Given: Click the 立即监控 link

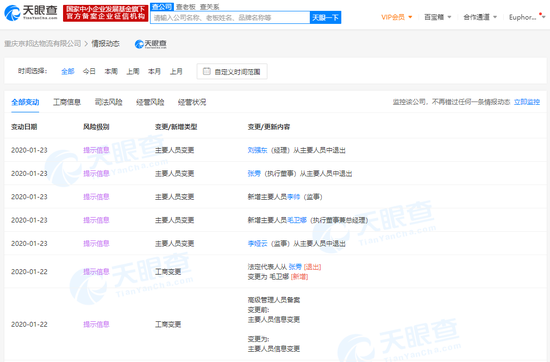Looking at the screenshot, I should coord(527,102).
